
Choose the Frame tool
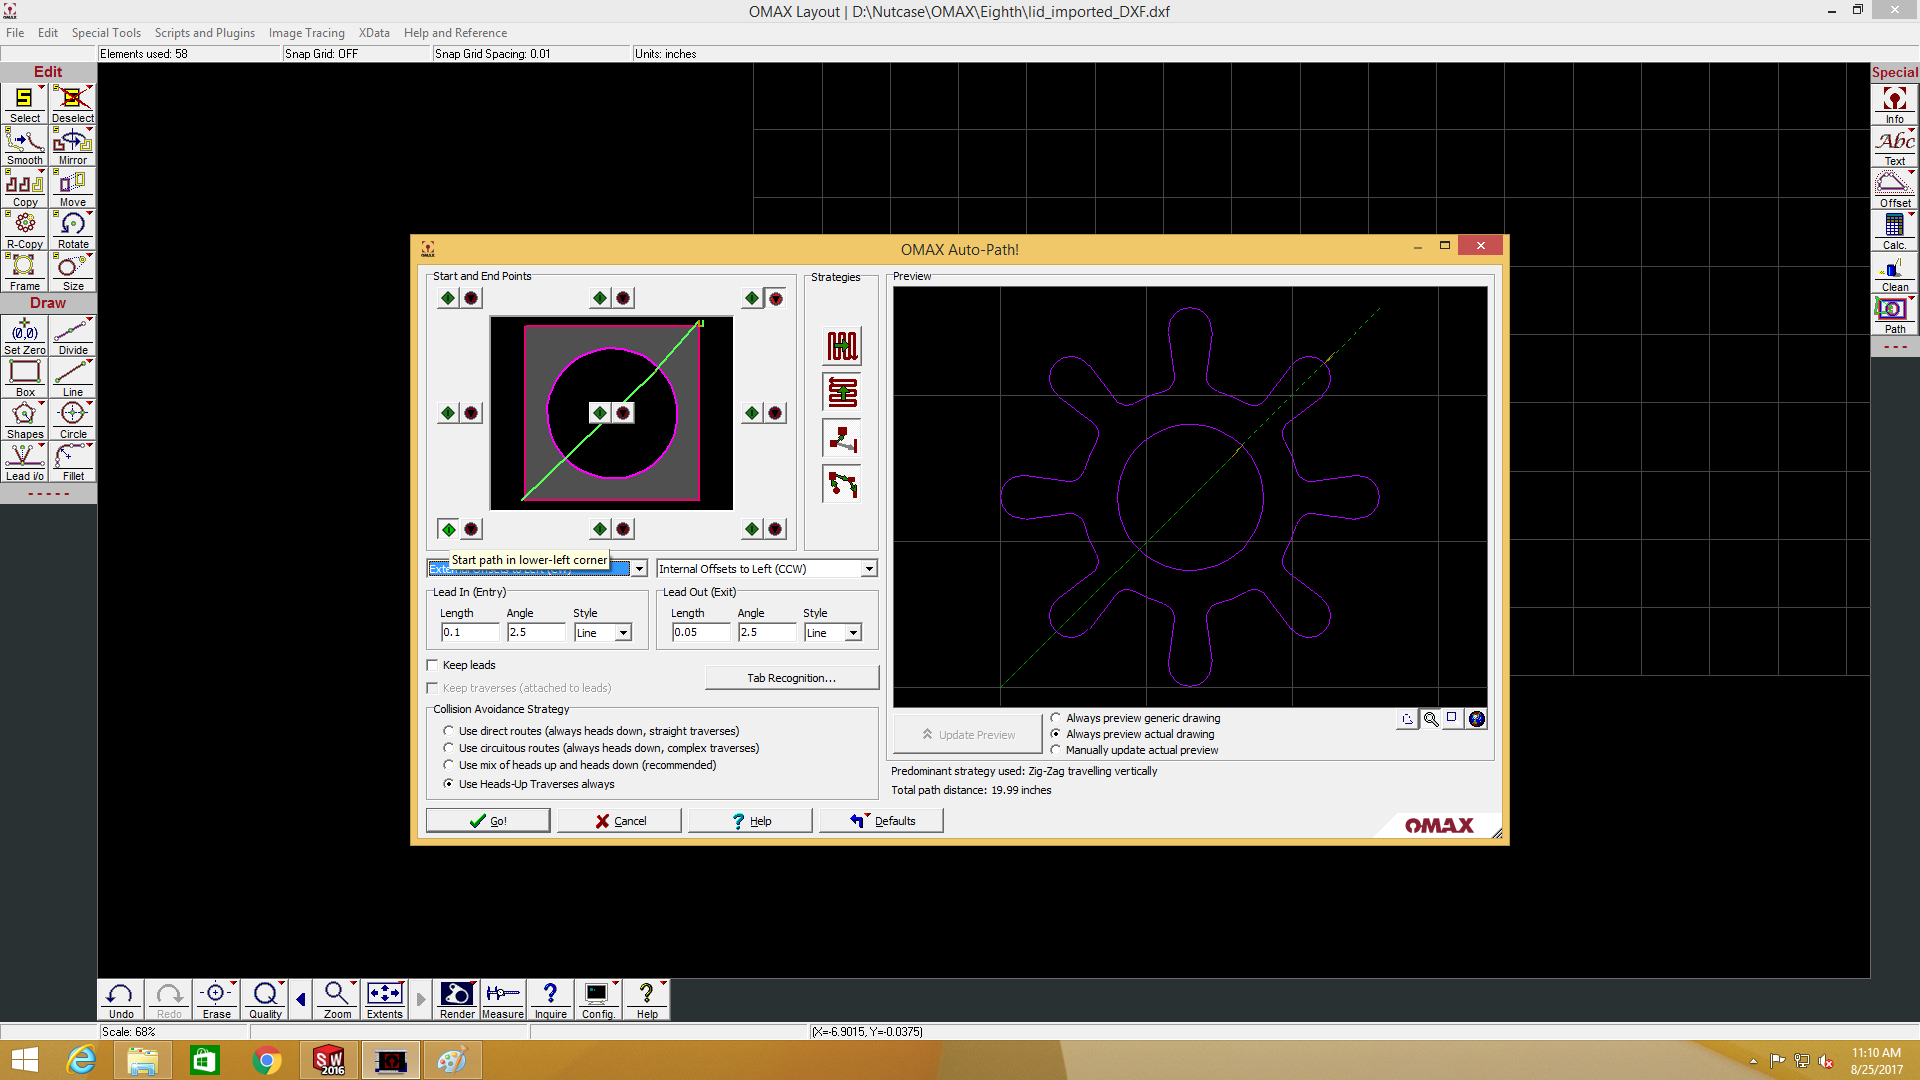point(24,273)
